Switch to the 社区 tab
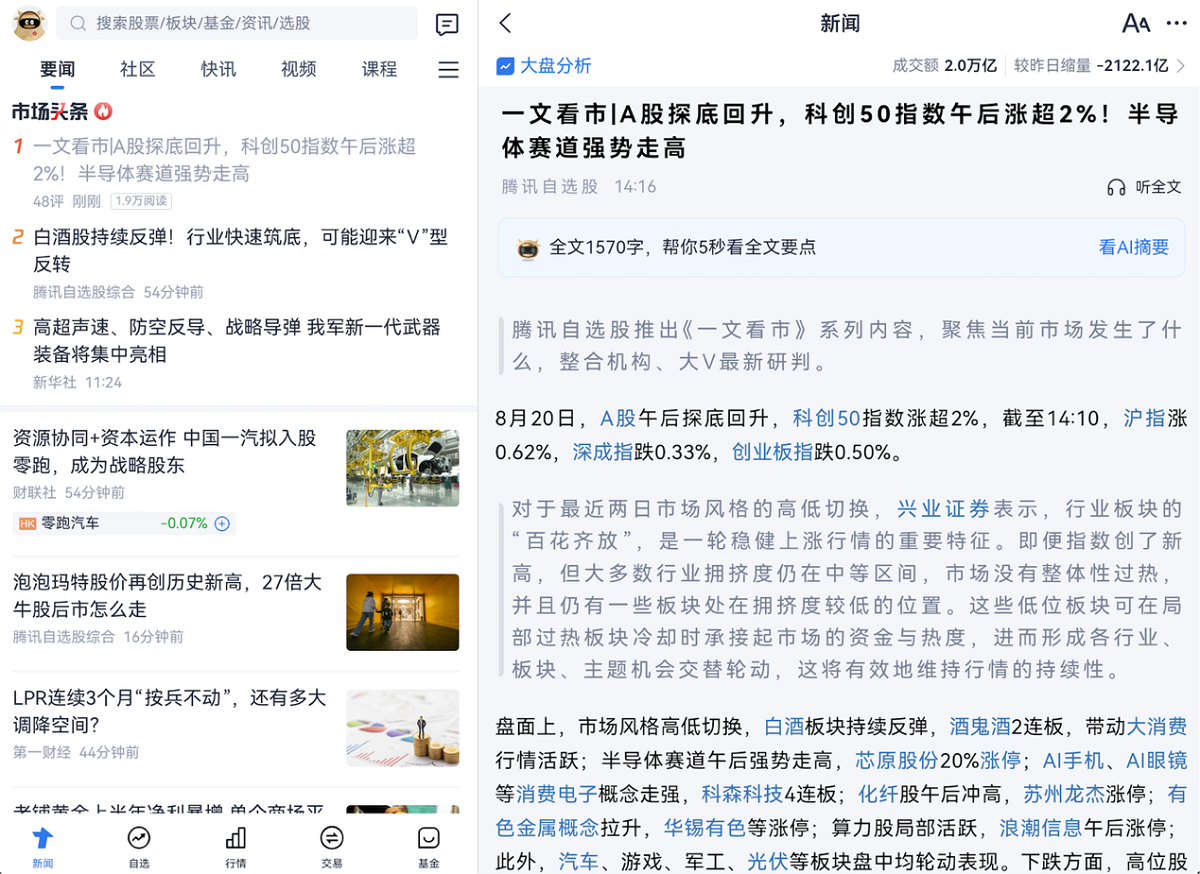This screenshot has width=1200, height=874. [x=137, y=69]
